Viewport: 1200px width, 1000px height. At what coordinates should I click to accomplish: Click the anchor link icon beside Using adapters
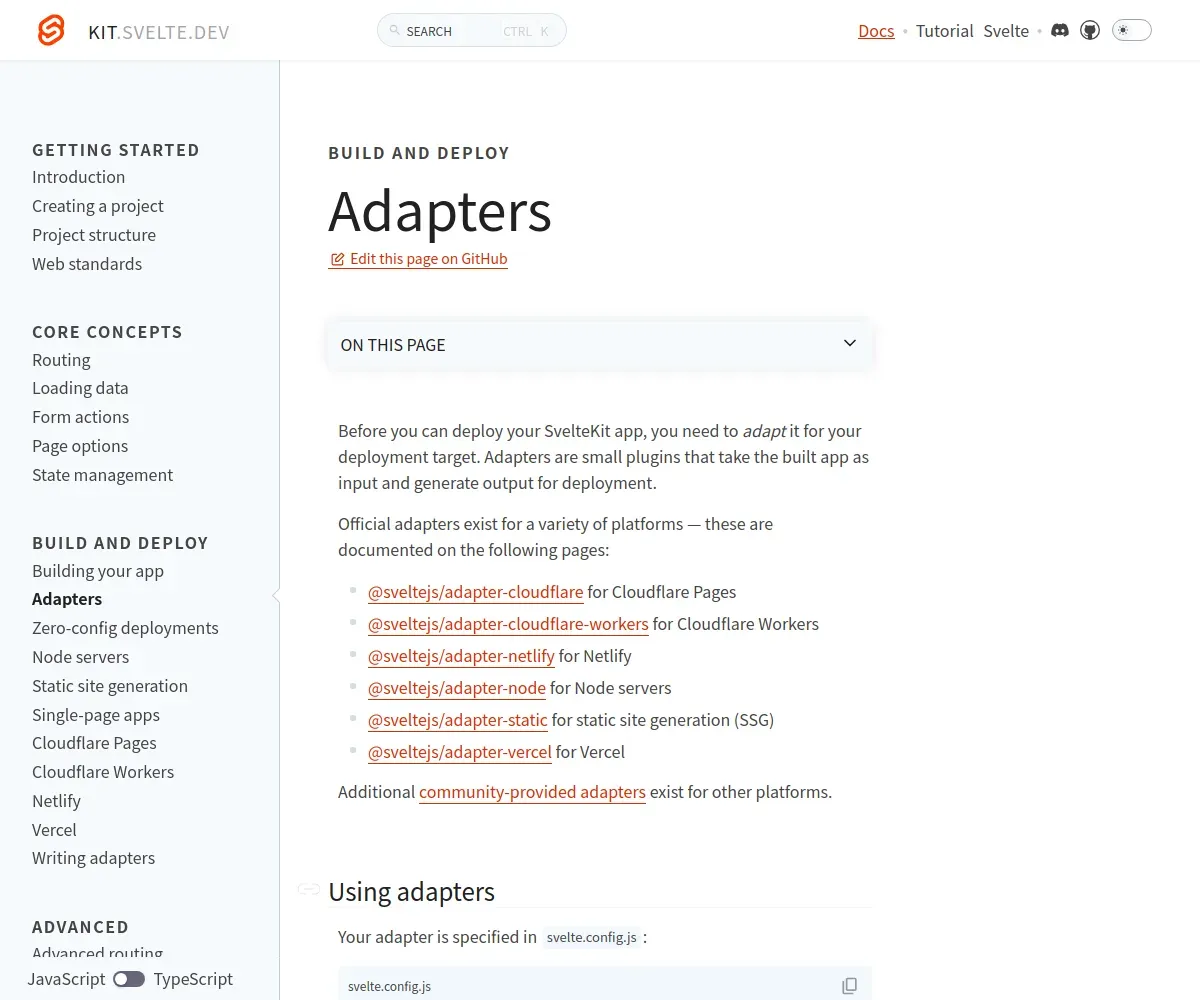coord(309,890)
